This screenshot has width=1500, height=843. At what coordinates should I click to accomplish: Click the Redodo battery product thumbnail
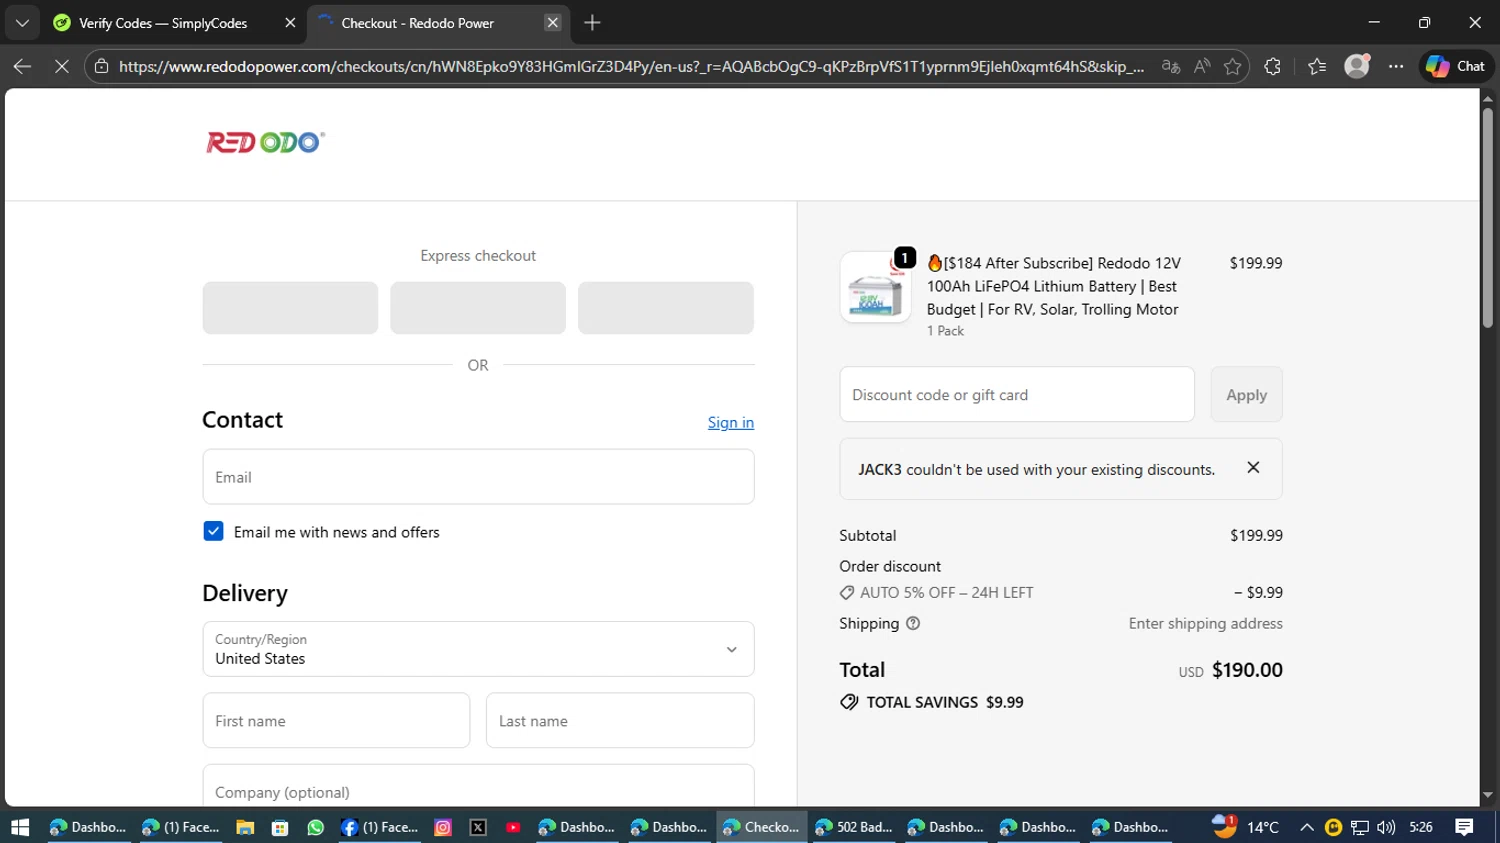tap(875, 288)
